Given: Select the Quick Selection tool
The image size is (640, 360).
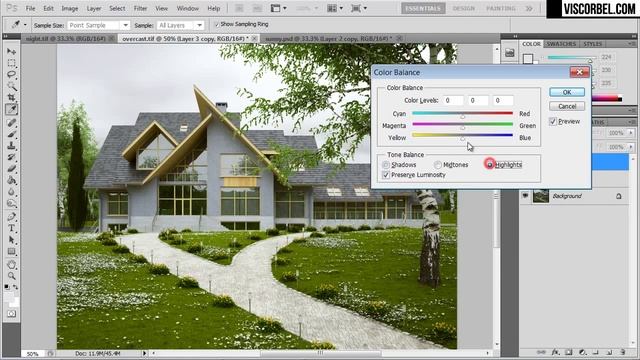Looking at the screenshot, I should [x=11, y=86].
